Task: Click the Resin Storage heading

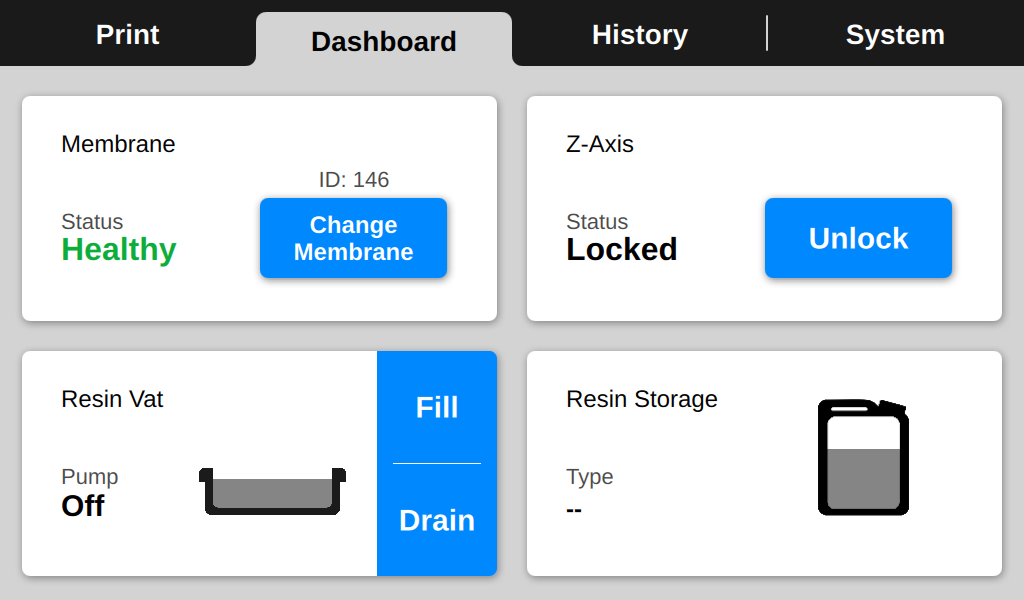Action: click(x=642, y=399)
